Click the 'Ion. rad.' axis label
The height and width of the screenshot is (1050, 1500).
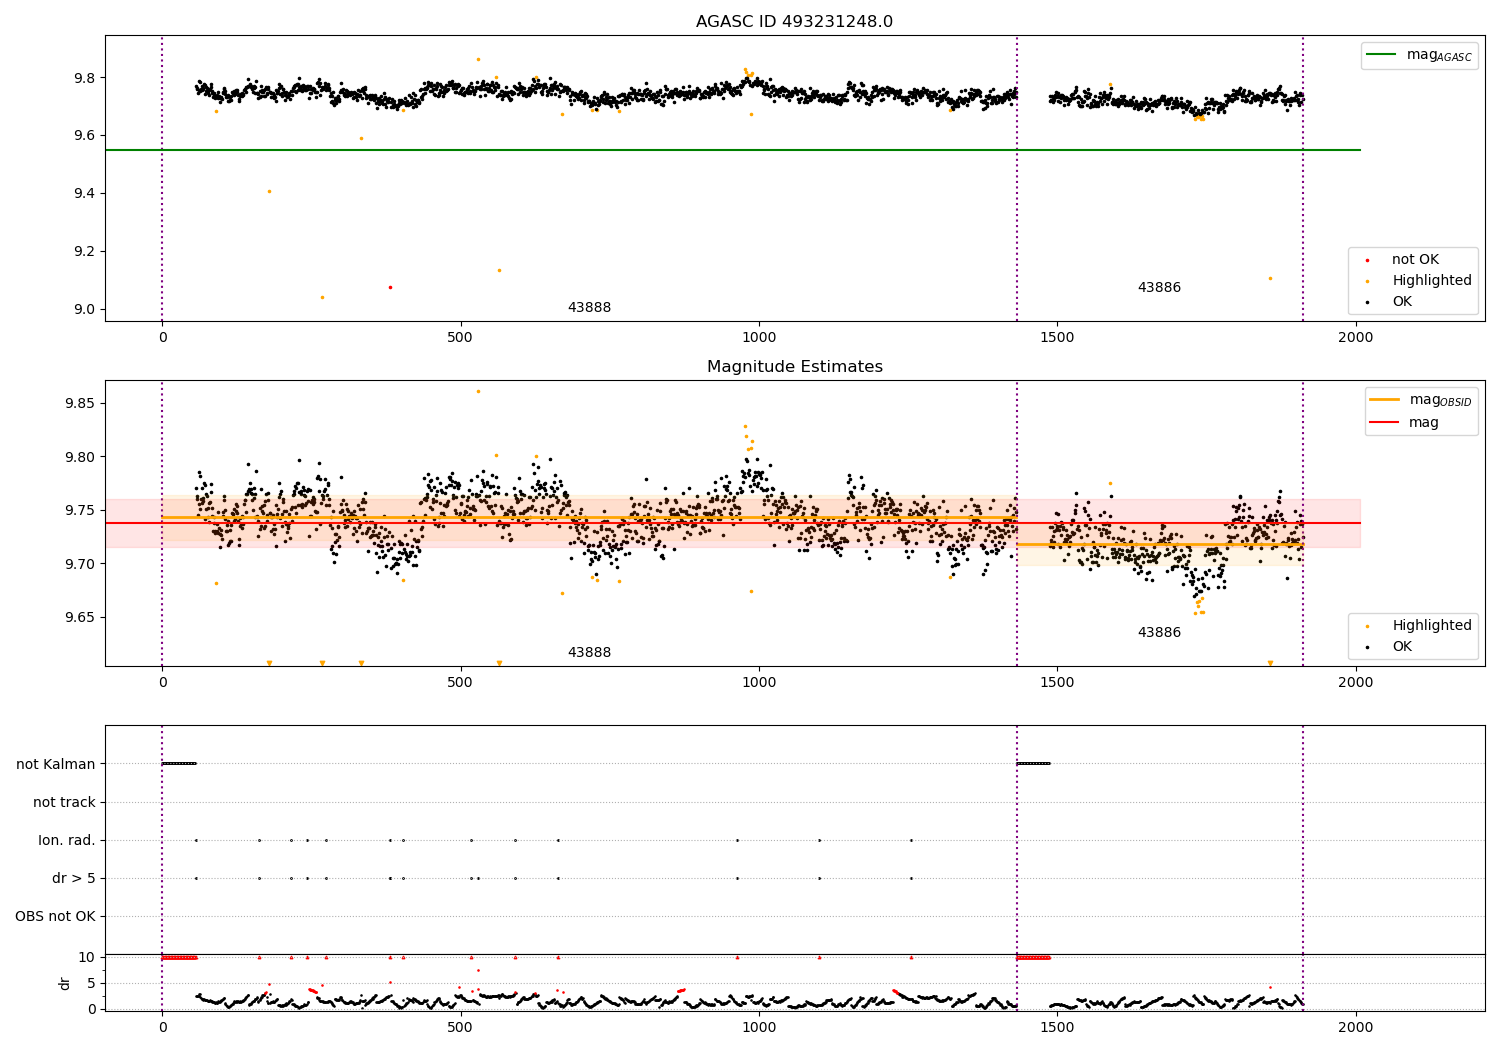point(67,840)
